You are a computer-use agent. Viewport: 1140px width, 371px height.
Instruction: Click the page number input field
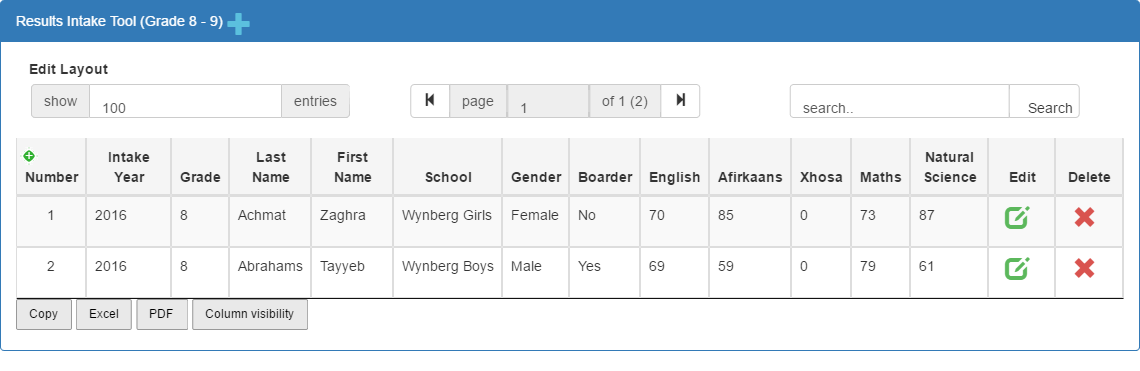coord(548,101)
